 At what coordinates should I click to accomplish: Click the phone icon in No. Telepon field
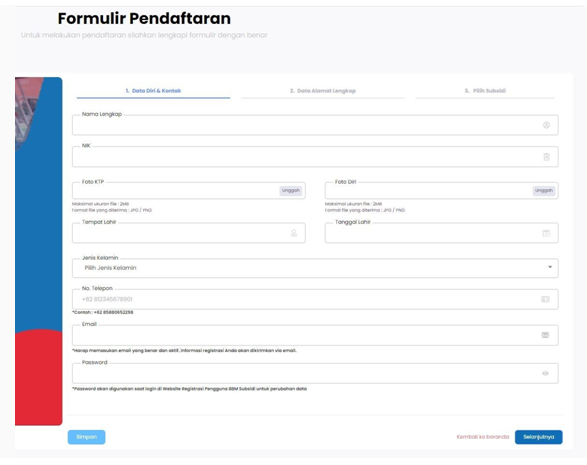tap(545, 299)
